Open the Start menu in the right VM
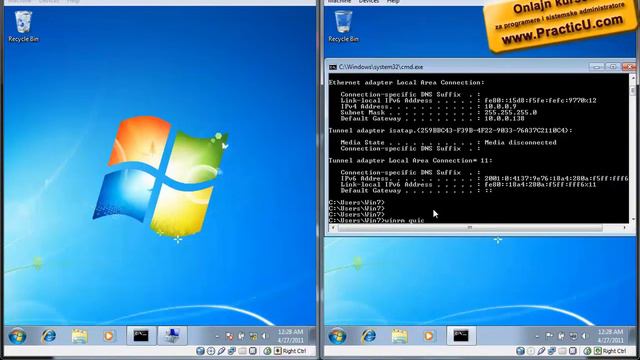The height and width of the screenshot is (360, 640). coord(337,336)
